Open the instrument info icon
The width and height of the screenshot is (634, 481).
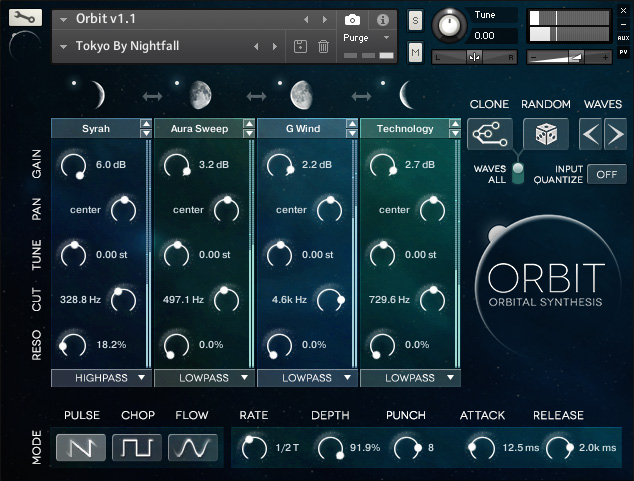pyautogui.click(x=383, y=19)
